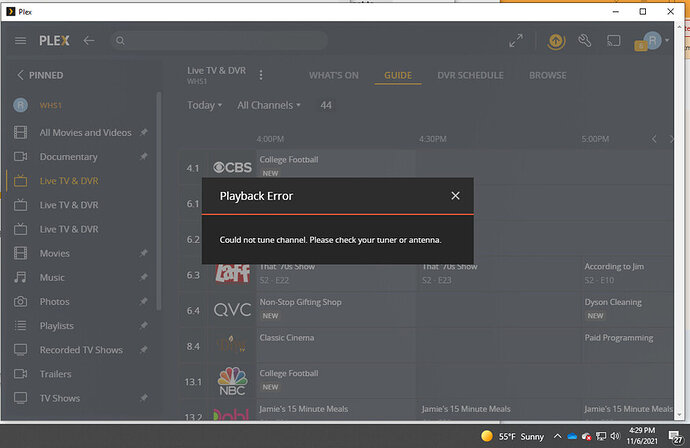Switch to the DVR SCHEDULE tab
Screen dimensions: 690x448
[x=470, y=75]
